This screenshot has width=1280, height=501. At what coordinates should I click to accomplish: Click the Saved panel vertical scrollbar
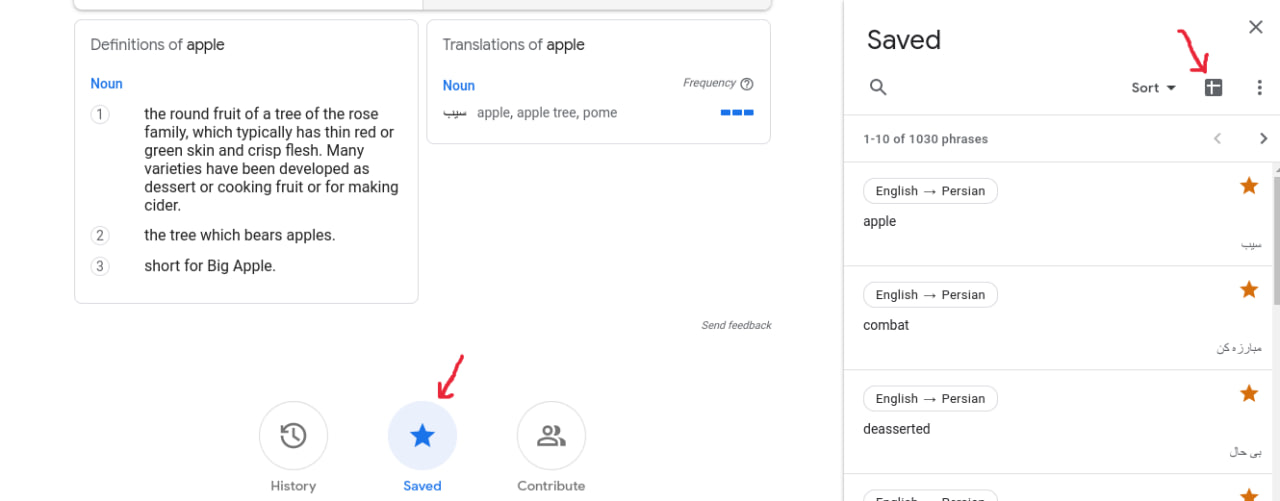click(x=1275, y=240)
